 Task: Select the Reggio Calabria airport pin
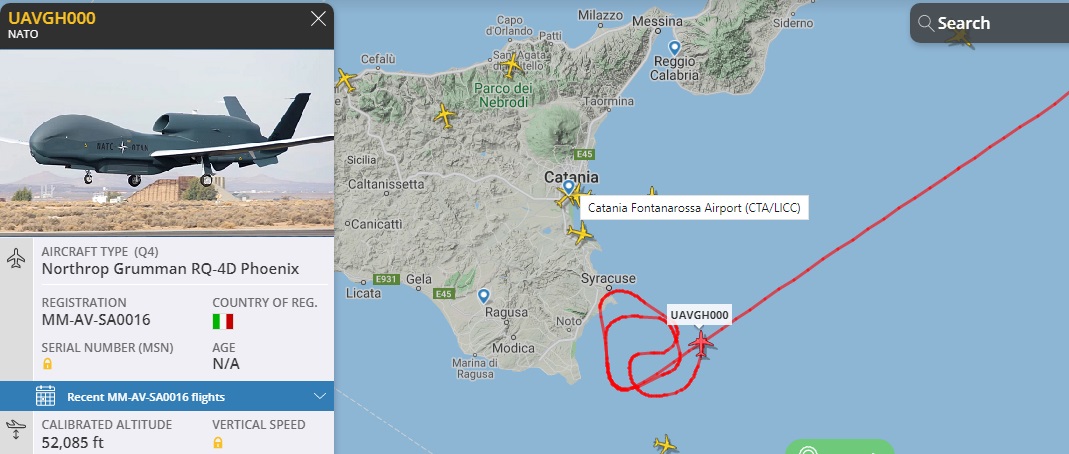coord(674,48)
